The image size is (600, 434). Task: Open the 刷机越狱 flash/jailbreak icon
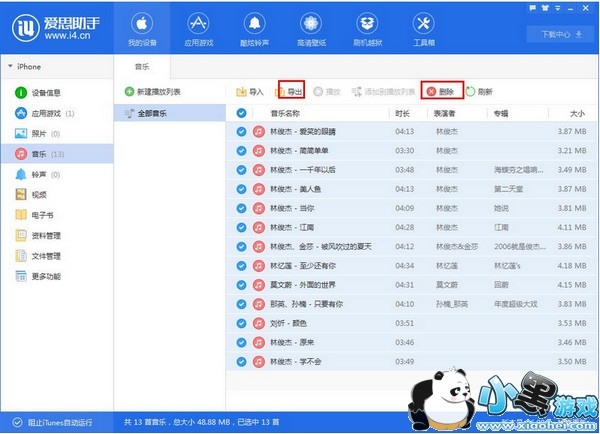(x=367, y=29)
